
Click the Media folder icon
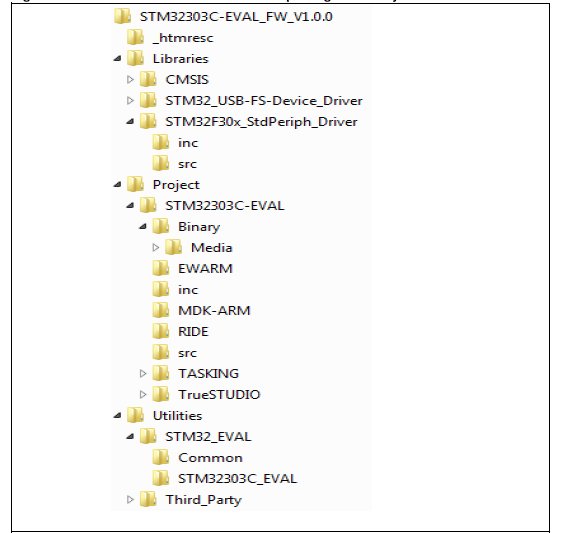click(x=174, y=247)
